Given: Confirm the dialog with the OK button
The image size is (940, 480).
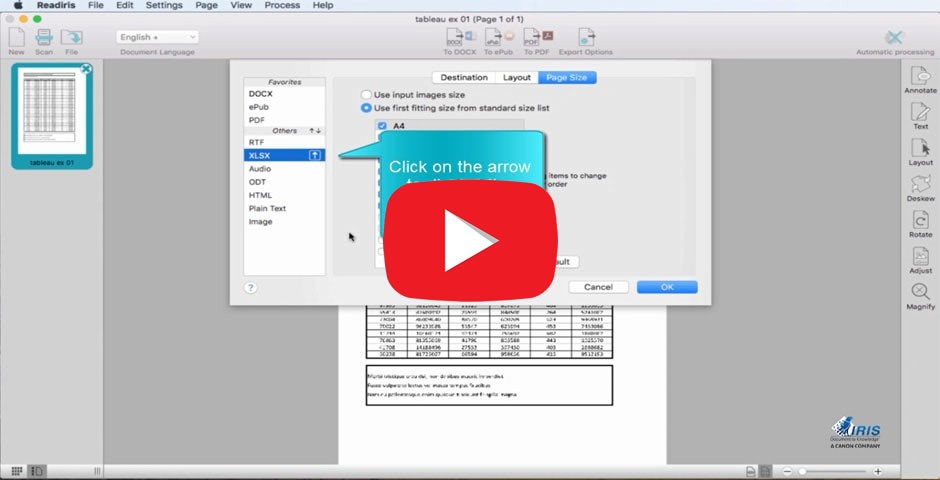Looking at the screenshot, I should 667,287.
